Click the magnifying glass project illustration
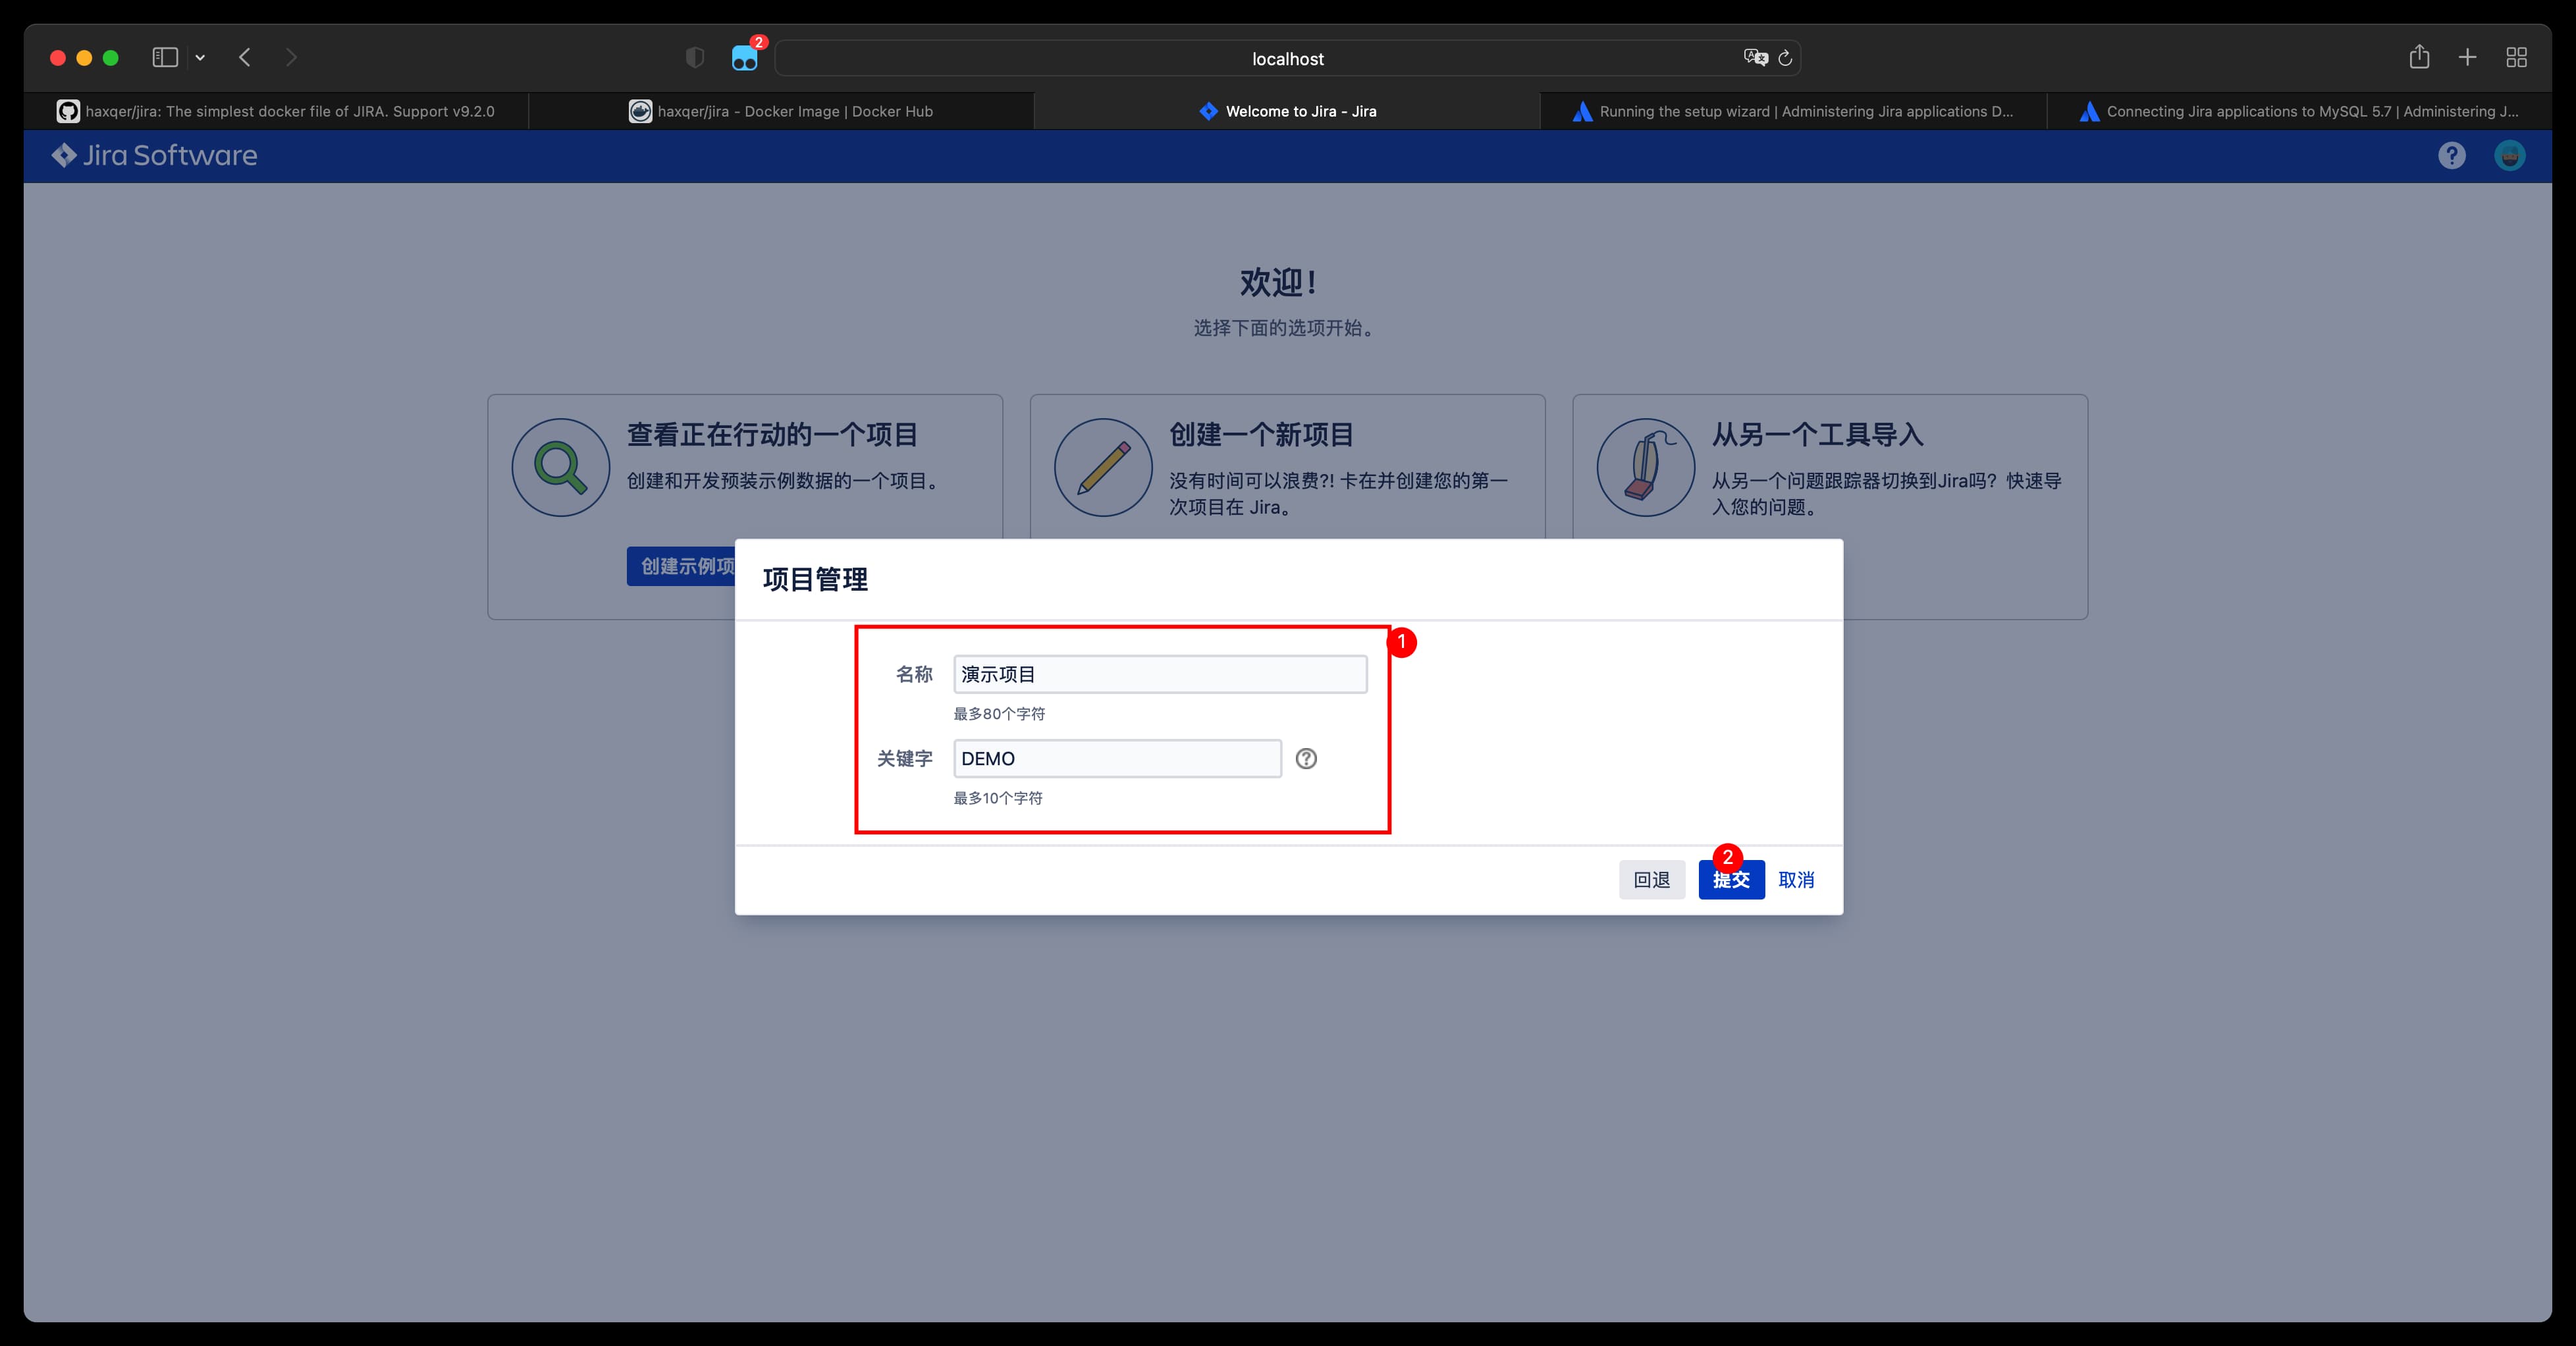The height and width of the screenshot is (1346, 2576). (x=561, y=467)
